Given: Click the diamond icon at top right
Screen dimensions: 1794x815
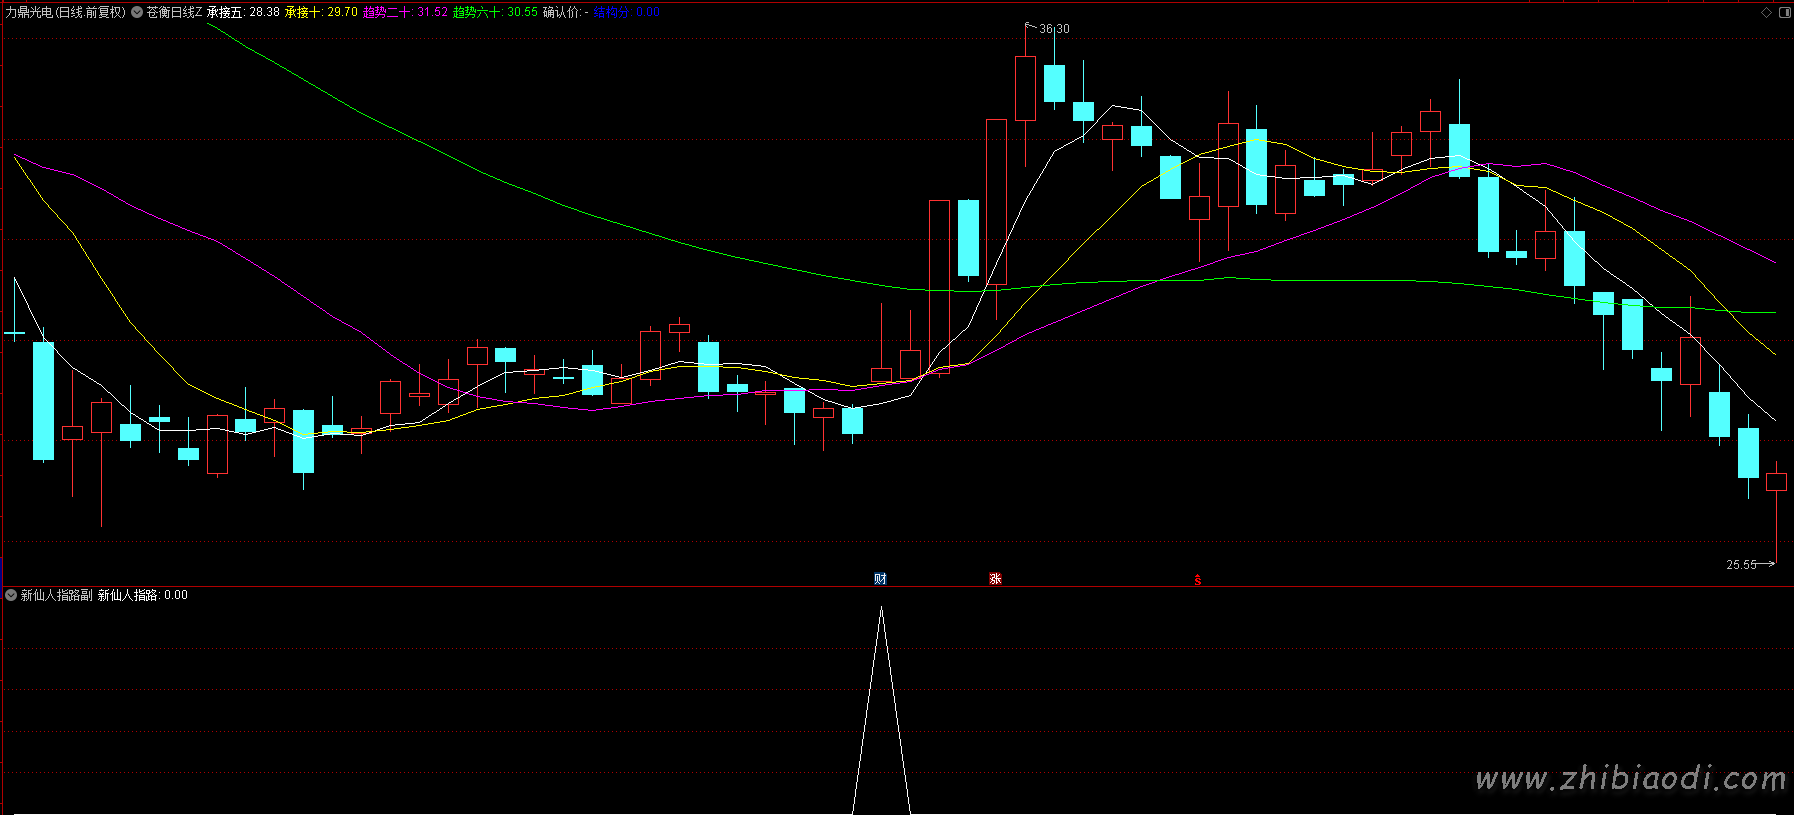Looking at the screenshot, I should (x=1767, y=12).
